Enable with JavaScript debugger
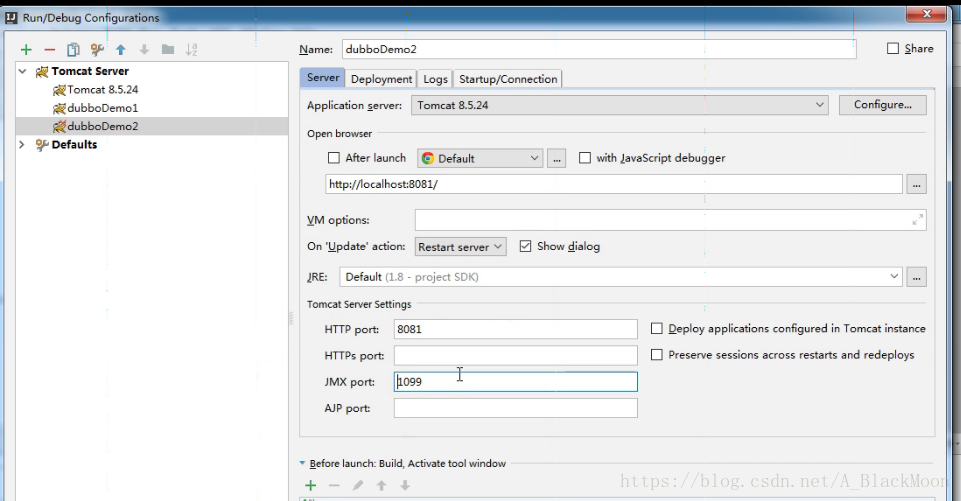This screenshot has height=501, width=961. 585,158
